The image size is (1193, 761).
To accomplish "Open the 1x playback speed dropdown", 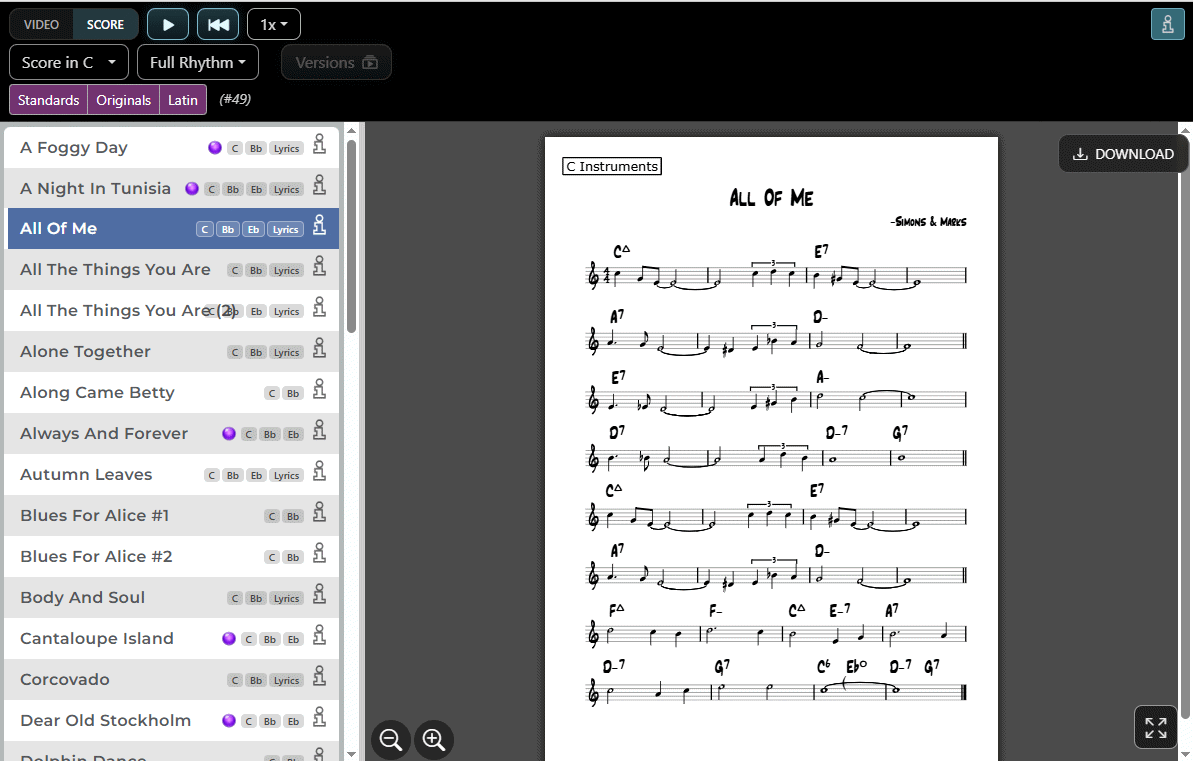I will [274, 24].
